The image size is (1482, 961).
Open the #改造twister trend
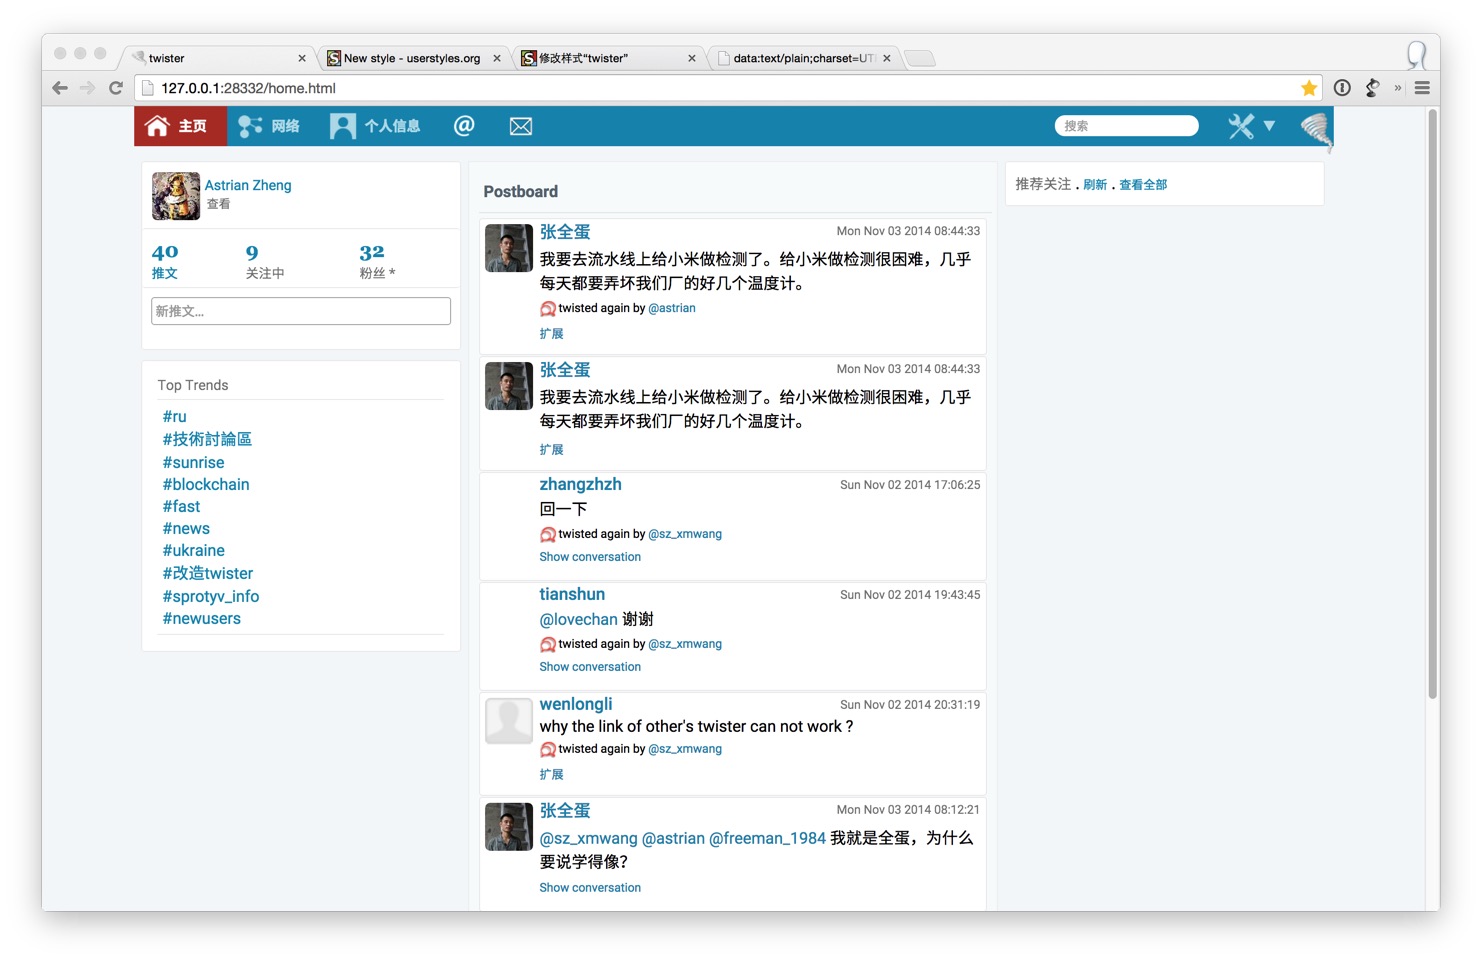pyautogui.click(x=208, y=573)
